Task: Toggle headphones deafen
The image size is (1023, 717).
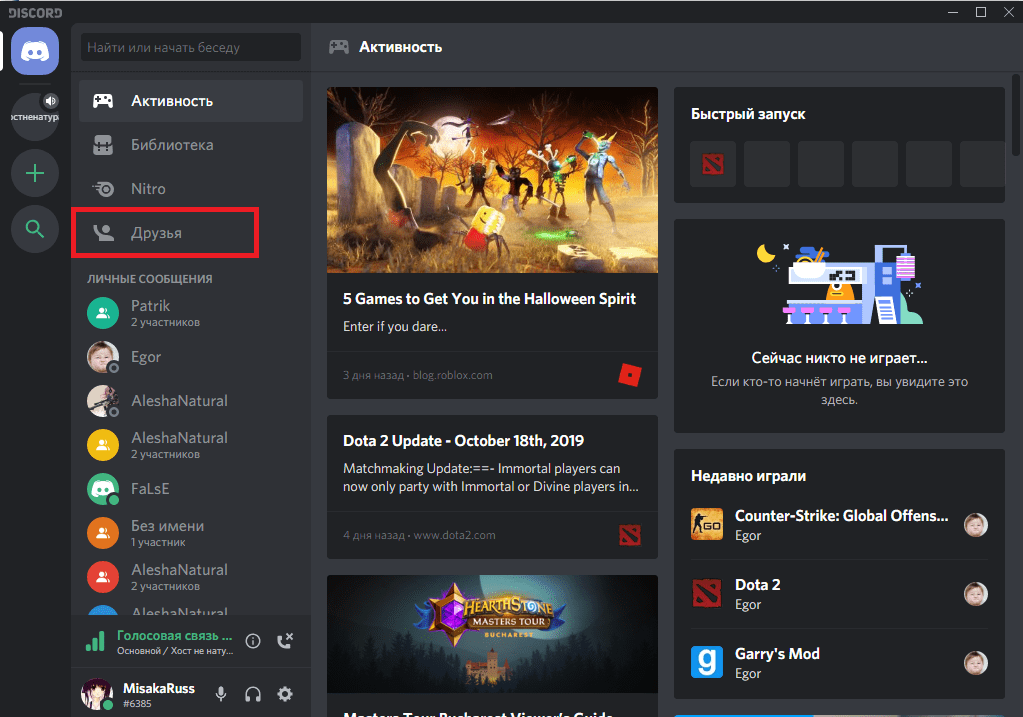Action: point(253,694)
